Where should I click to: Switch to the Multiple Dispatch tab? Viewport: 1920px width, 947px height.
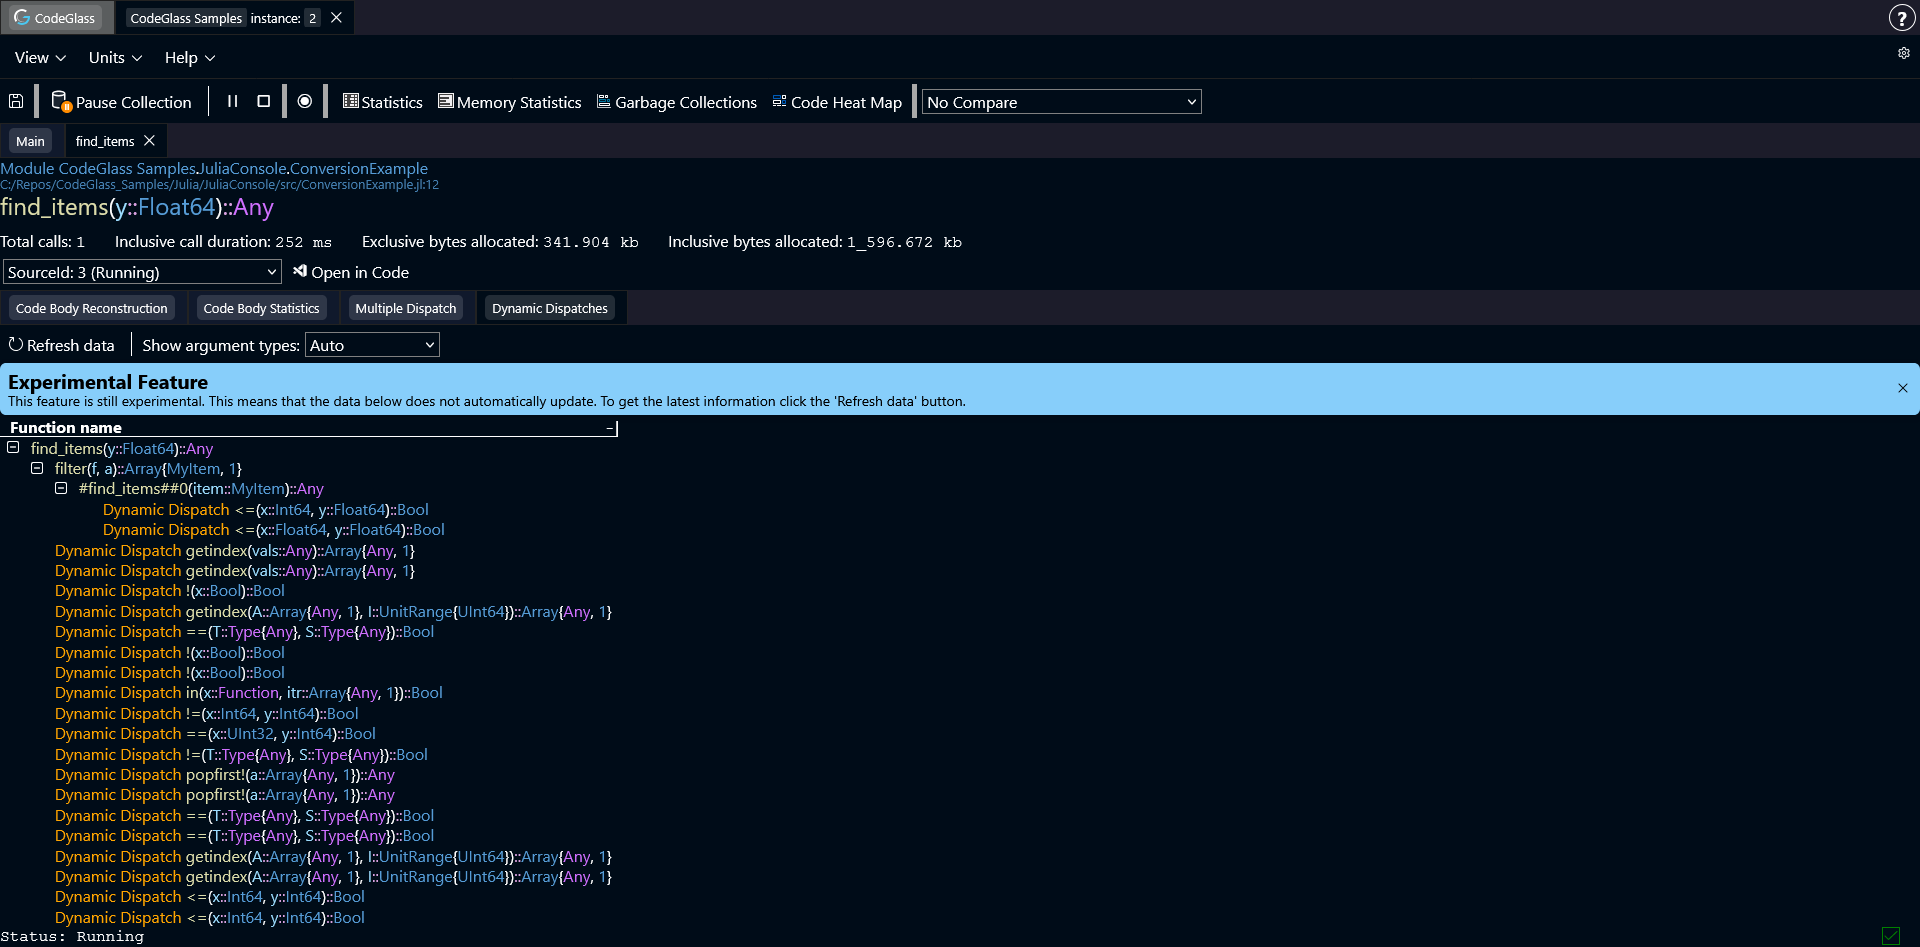coord(405,308)
